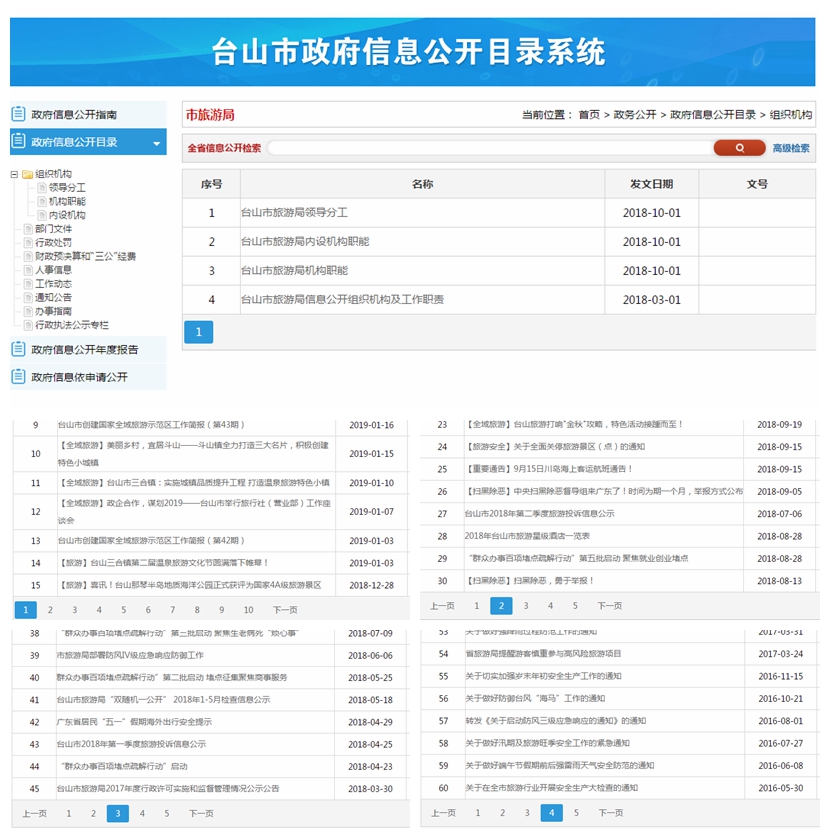
Task: Expand the 政府信息公开目录 dropdown arrow
Action: [x=156, y=144]
